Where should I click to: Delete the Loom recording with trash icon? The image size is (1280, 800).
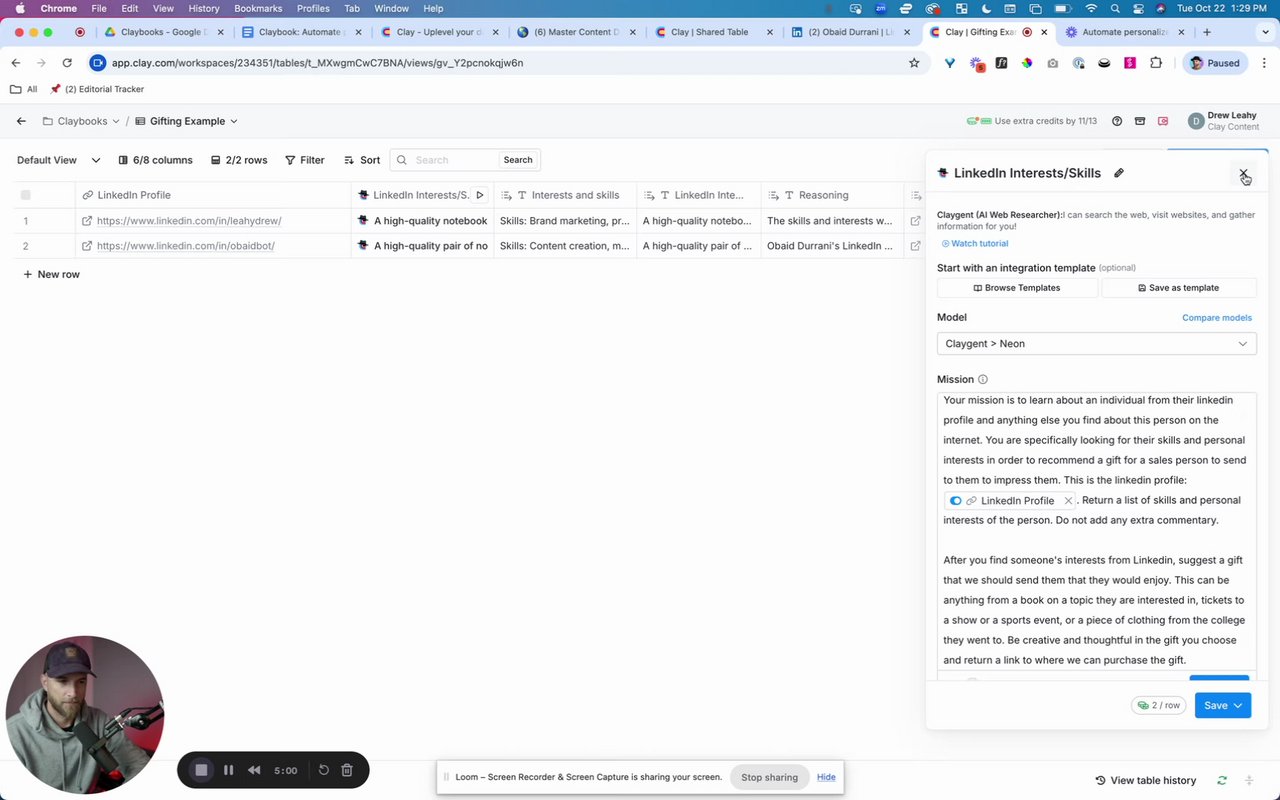347,770
